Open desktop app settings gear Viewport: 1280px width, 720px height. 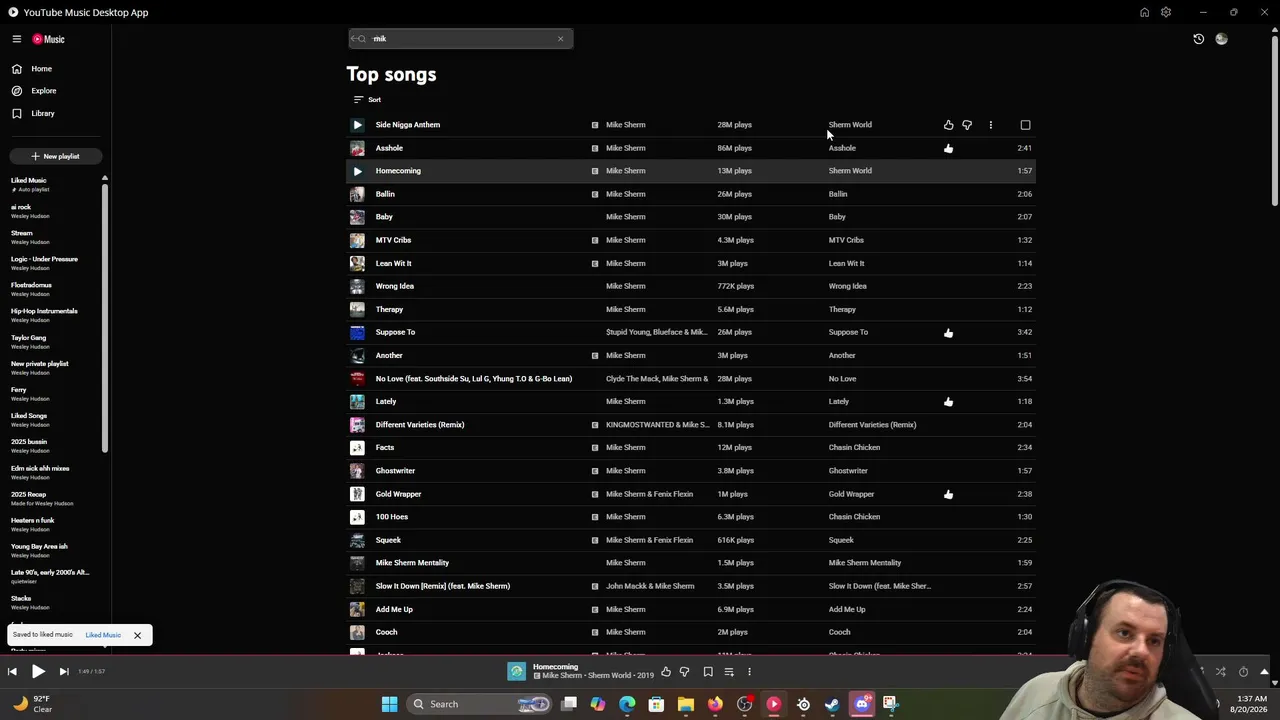(x=1166, y=12)
